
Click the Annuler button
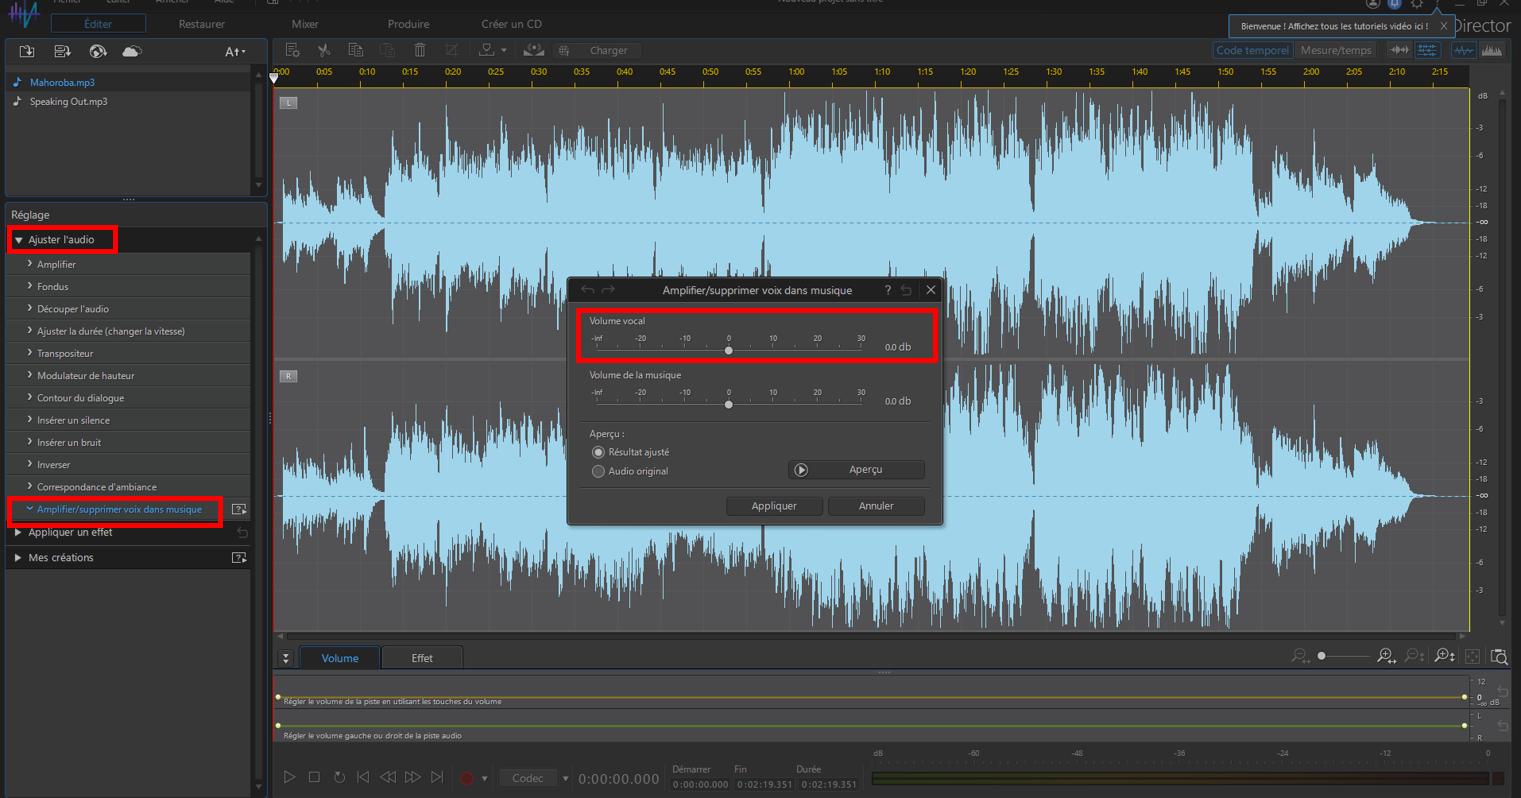[x=876, y=506]
